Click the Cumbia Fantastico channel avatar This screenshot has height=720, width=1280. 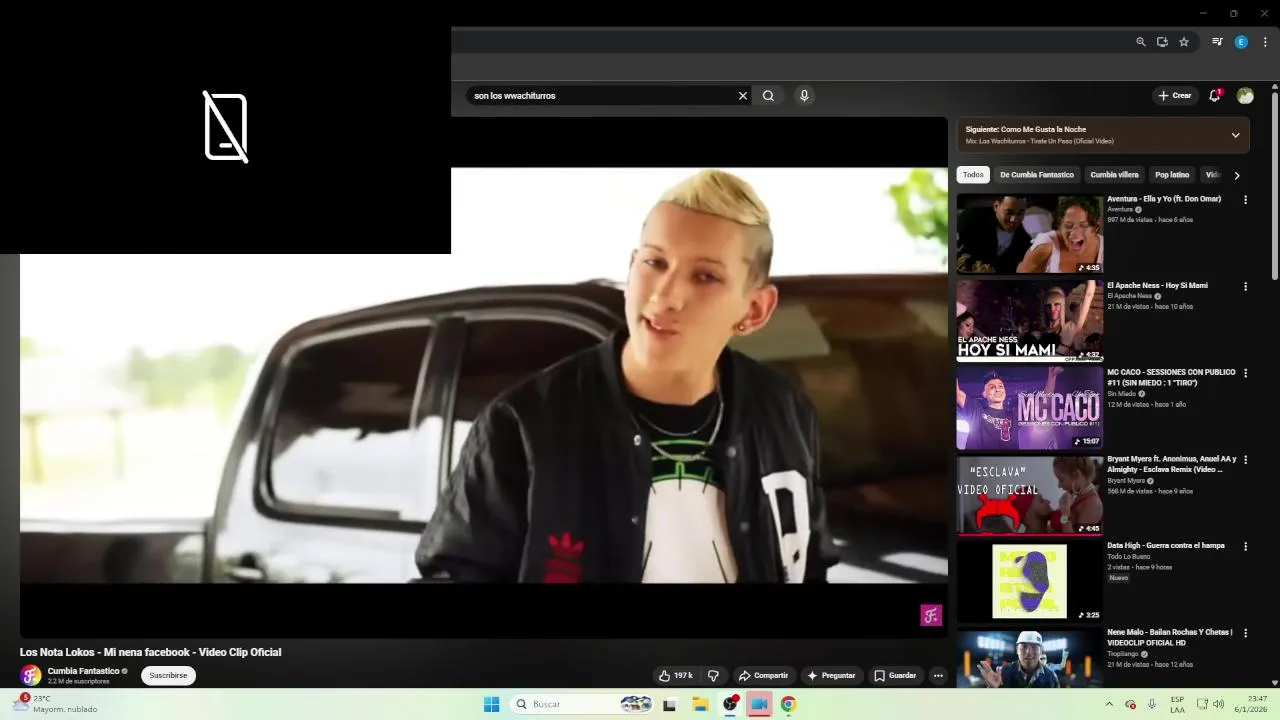click(x=31, y=676)
